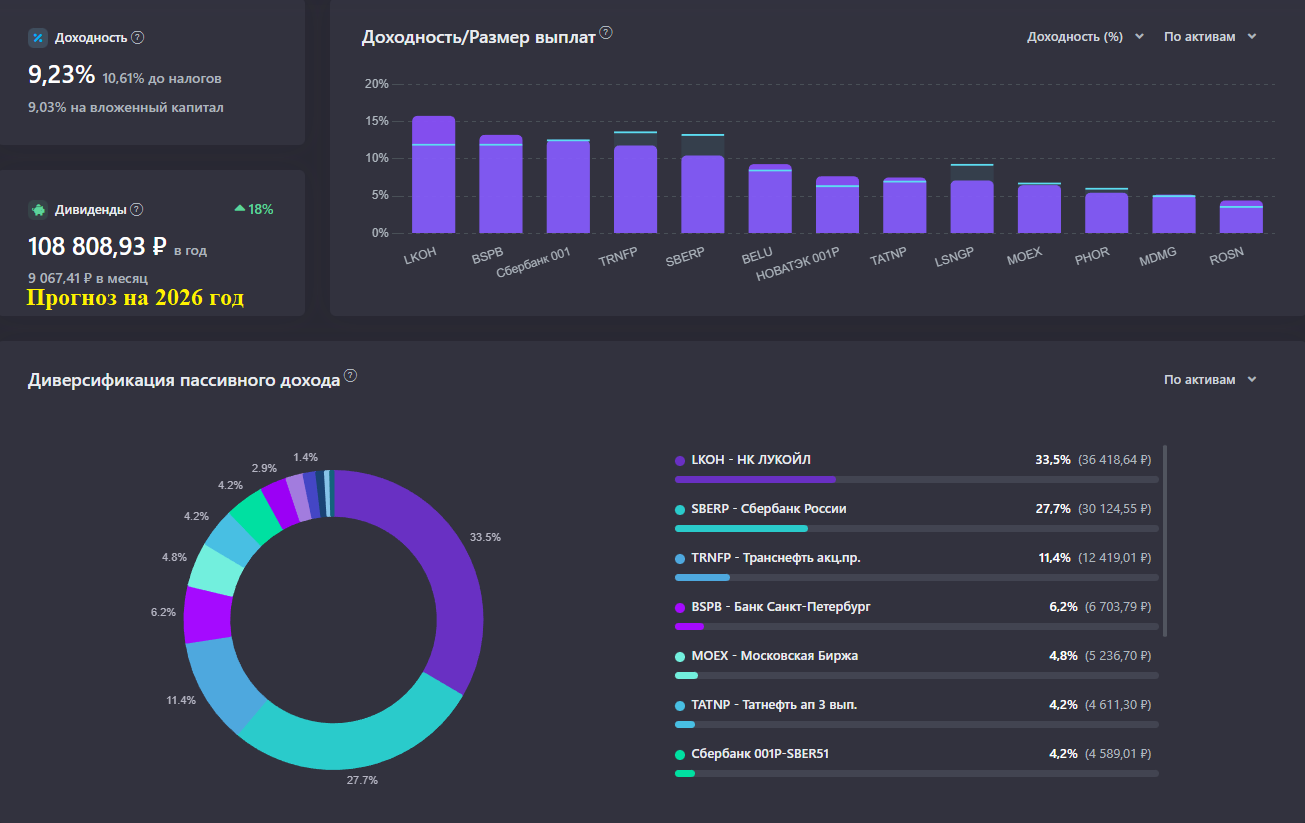This screenshot has height=823, width=1305.
Task: Select the BSPB bar in the yield chart
Action: click(501, 184)
